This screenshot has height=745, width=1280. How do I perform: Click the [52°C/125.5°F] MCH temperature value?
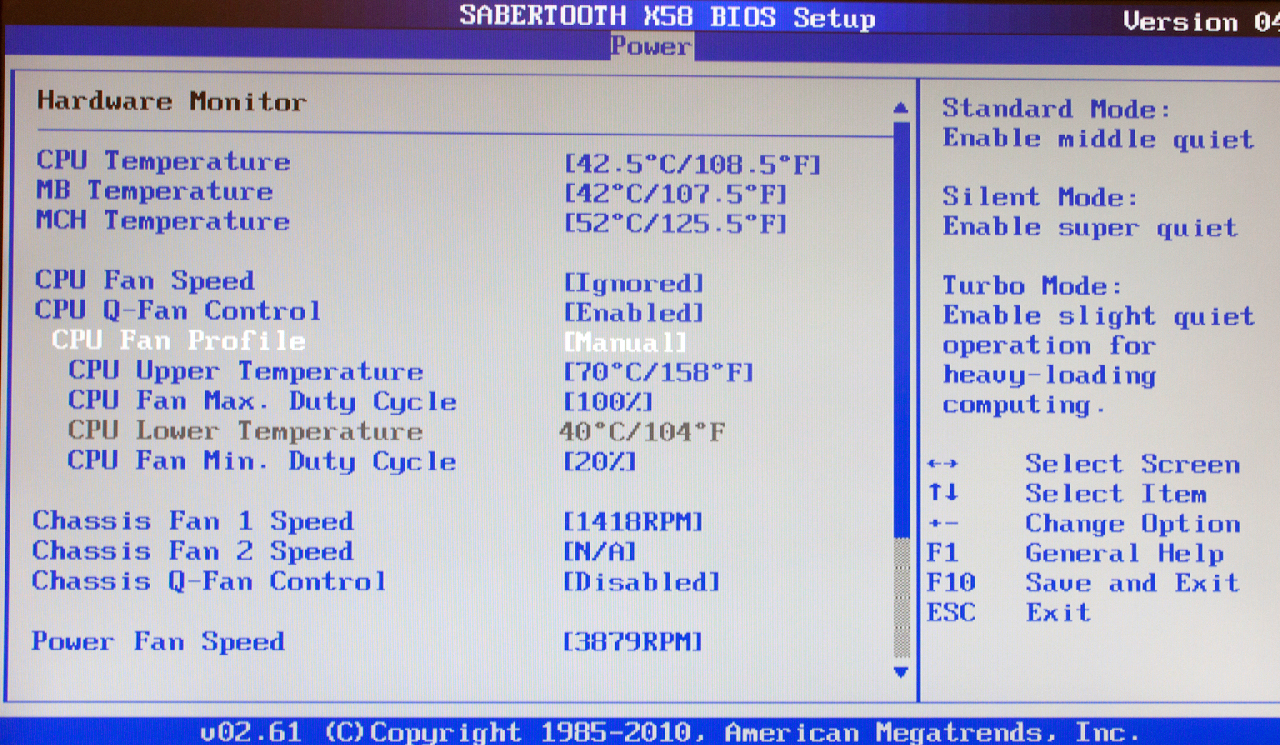click(675, 223)
